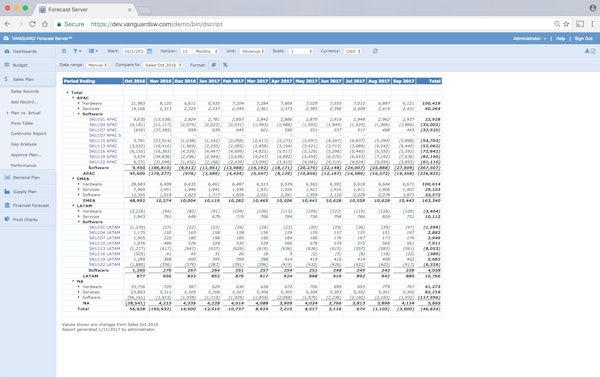Viewport: 600px width, 377px height.
Task: Click the browser address bar URL
Action: point(157,24)
